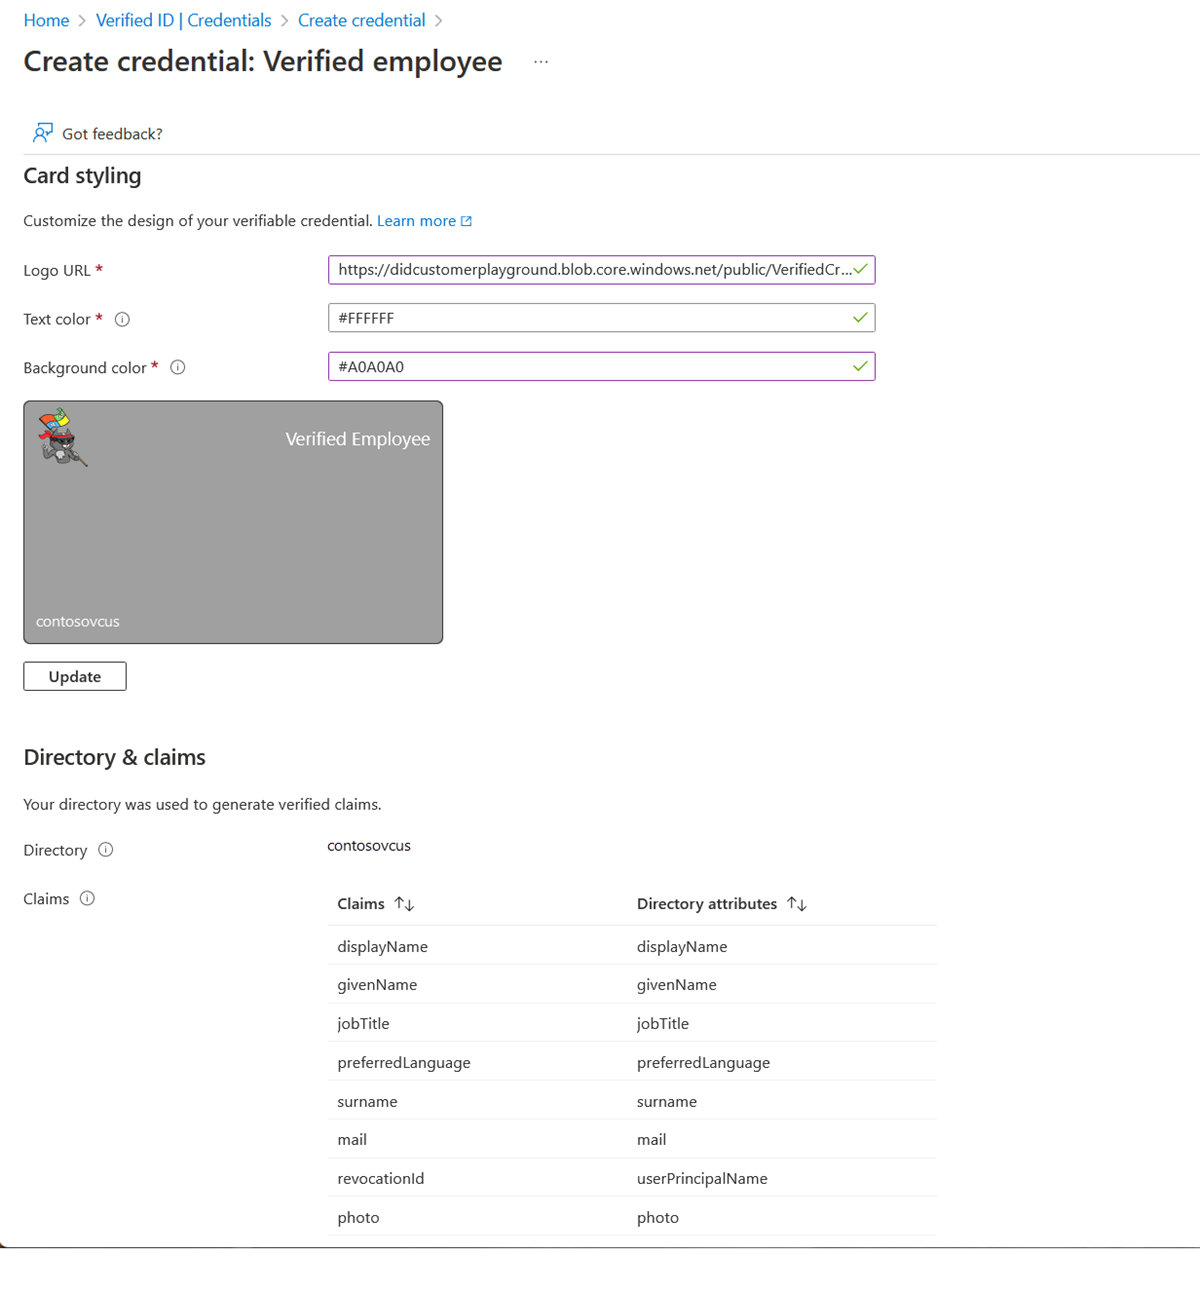Click the Background color #A0A0A0 field
1200x1293 pixels.
click(601, 366)
